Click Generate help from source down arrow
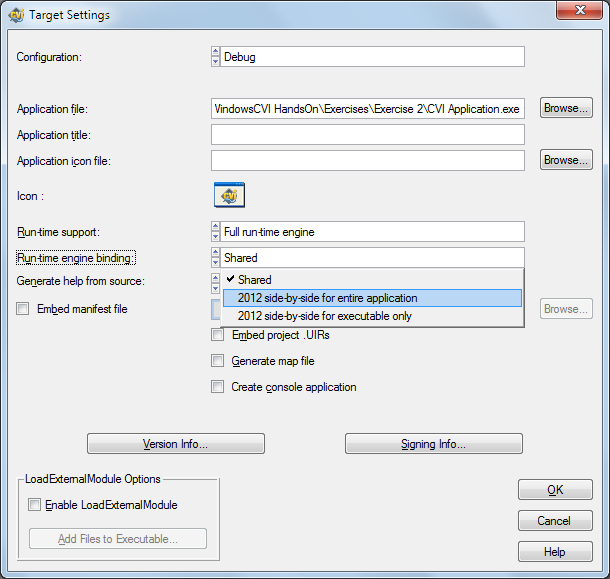610x579 pixels. pos(216,288)
